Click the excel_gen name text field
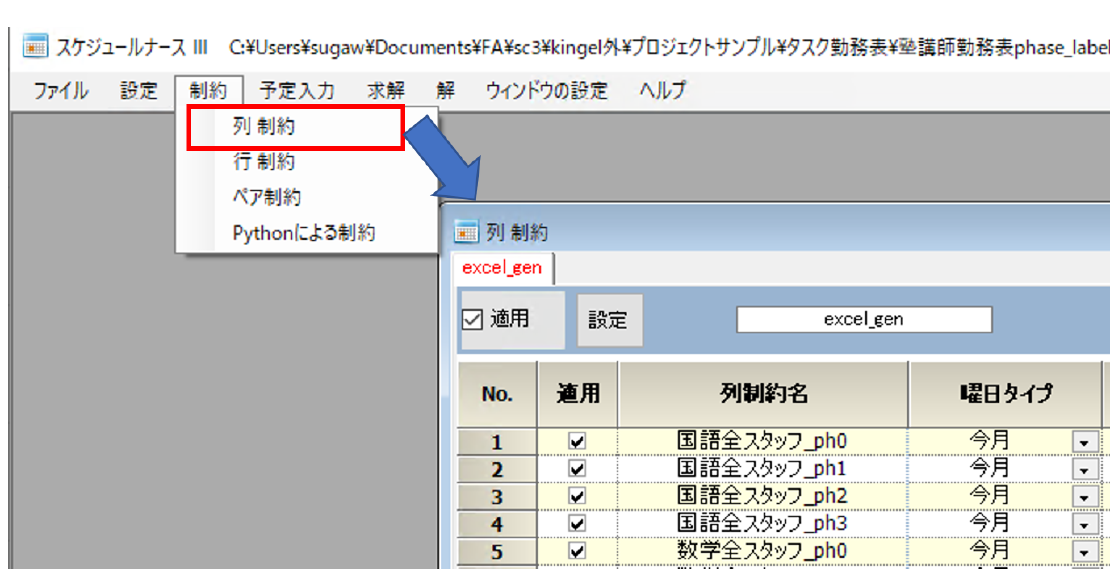 tap(864, 320)
